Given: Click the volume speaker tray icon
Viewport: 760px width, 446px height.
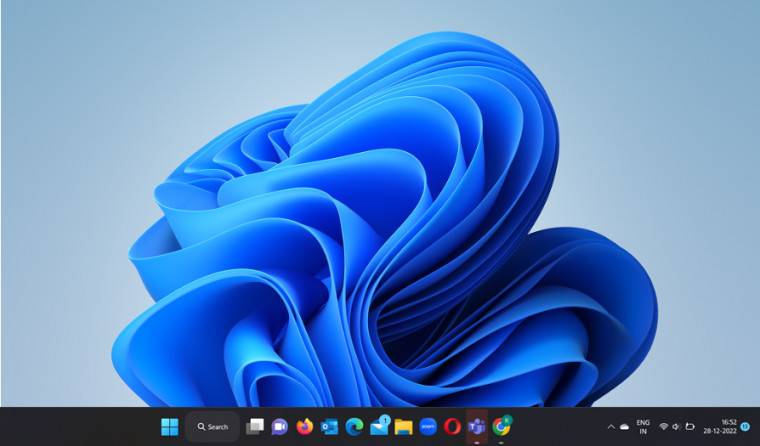Looking at the screenshot, I should pos(676,427).
